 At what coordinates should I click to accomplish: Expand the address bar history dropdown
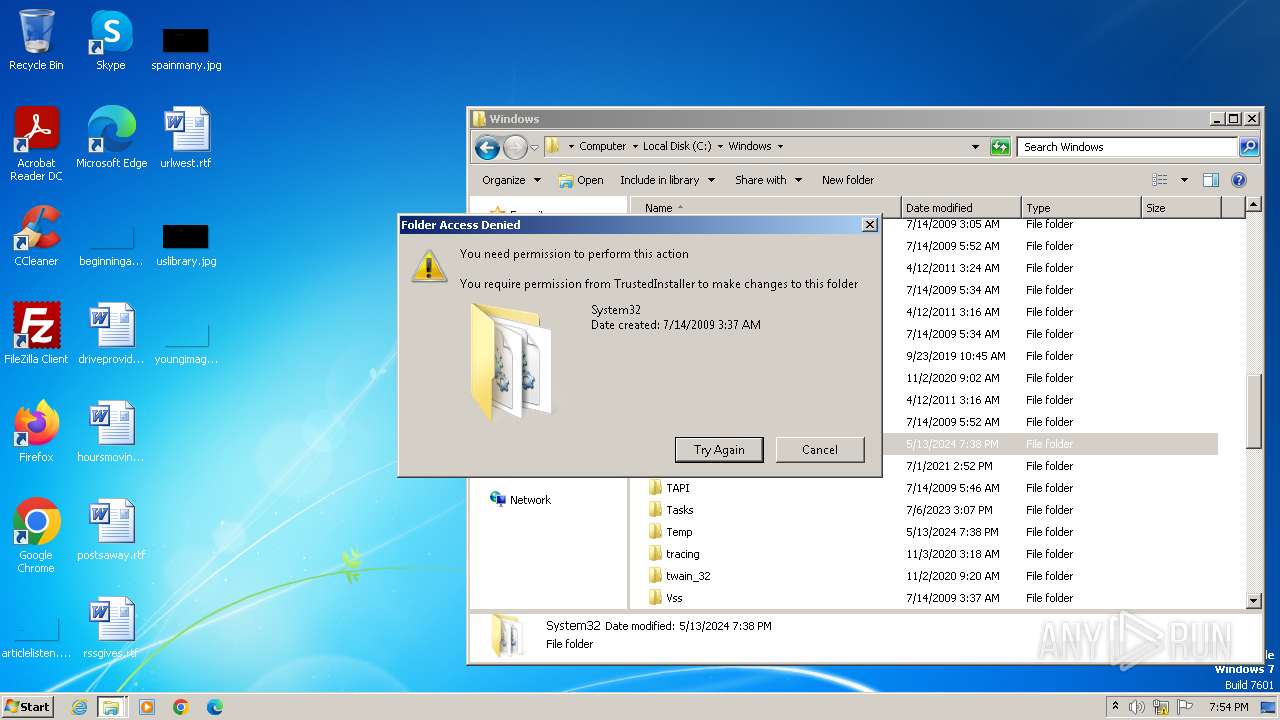(976, 147)
